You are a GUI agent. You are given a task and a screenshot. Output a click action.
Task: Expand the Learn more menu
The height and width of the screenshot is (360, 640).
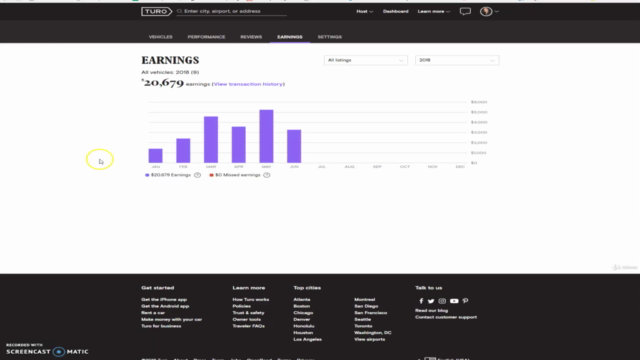tap(433, 11)
